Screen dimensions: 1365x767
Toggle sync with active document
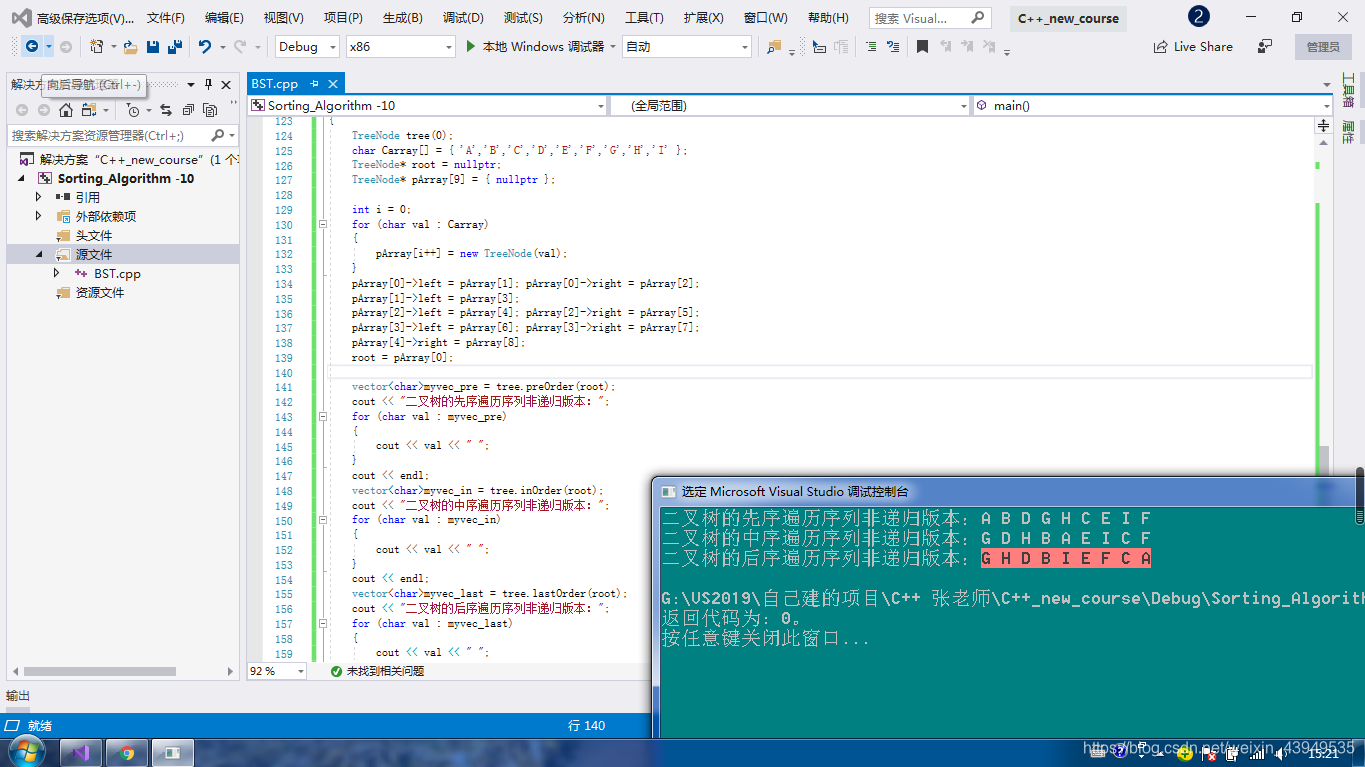click(x=165, y=110)
